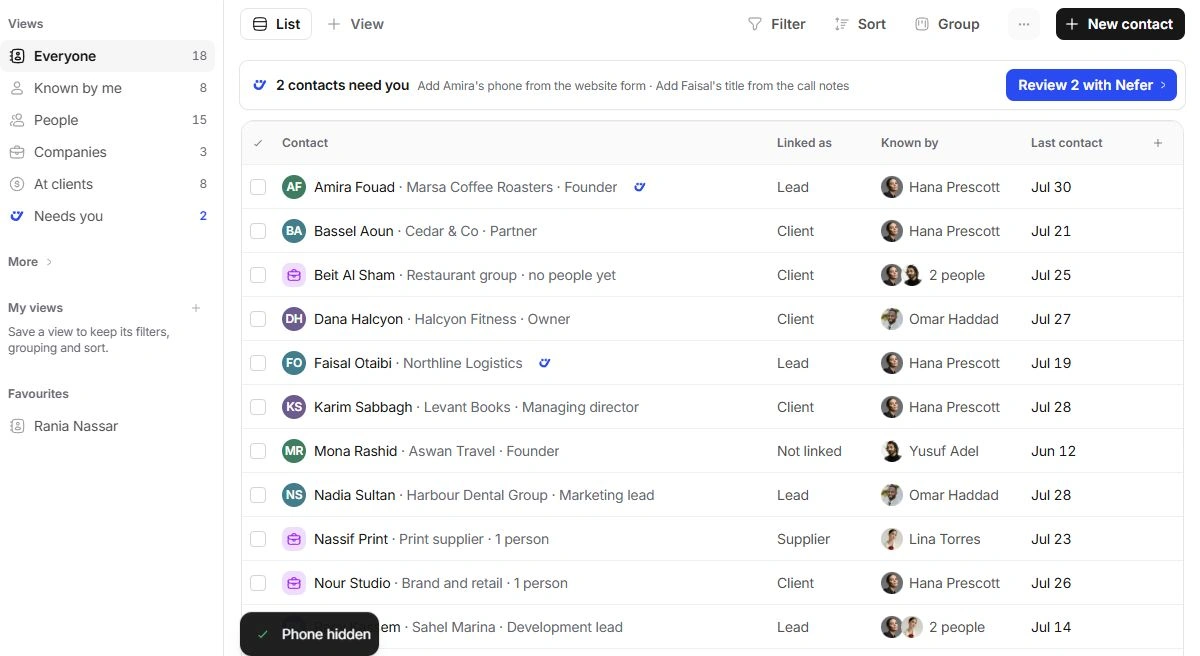
Task: Click the FO avatar for Faisal Otaibi
Action: [294, 363]
